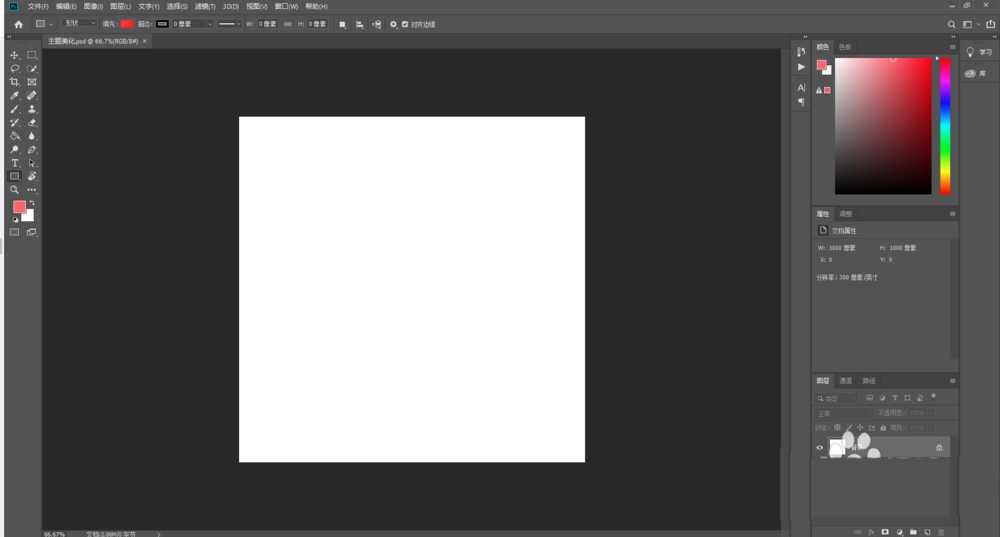This screenshot has height=537, width=1000.
Task: Toggle the 对齐边缘 checkbox
Action: (405, 24)
